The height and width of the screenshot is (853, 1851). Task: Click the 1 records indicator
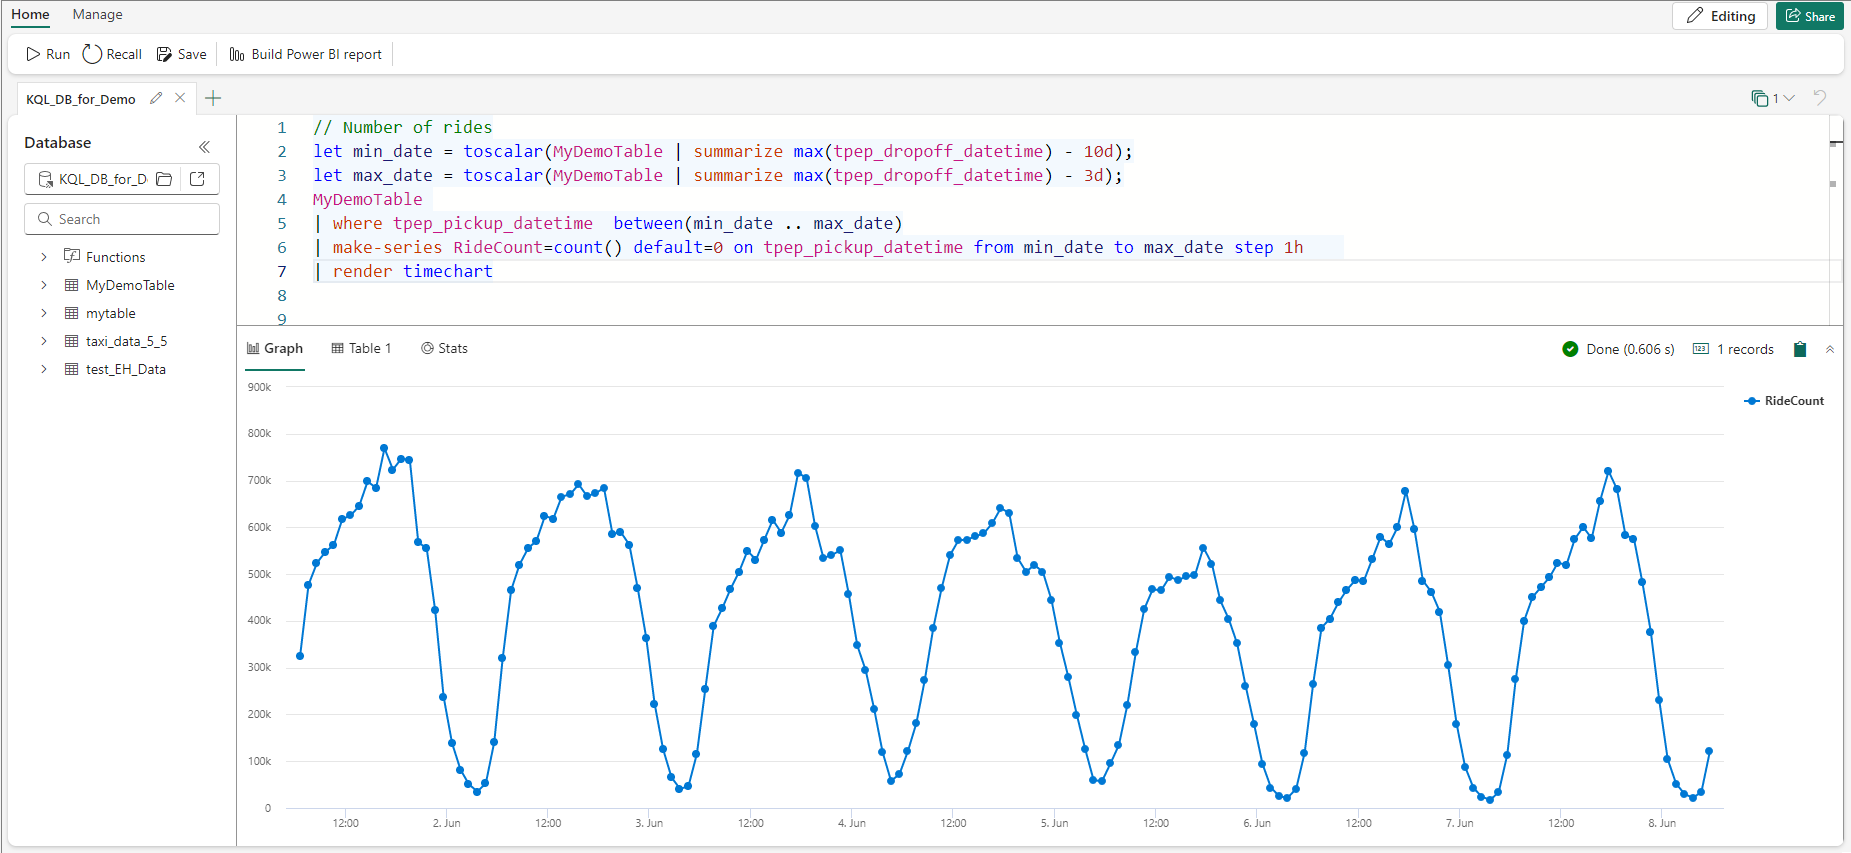[x=1733, y=349]
